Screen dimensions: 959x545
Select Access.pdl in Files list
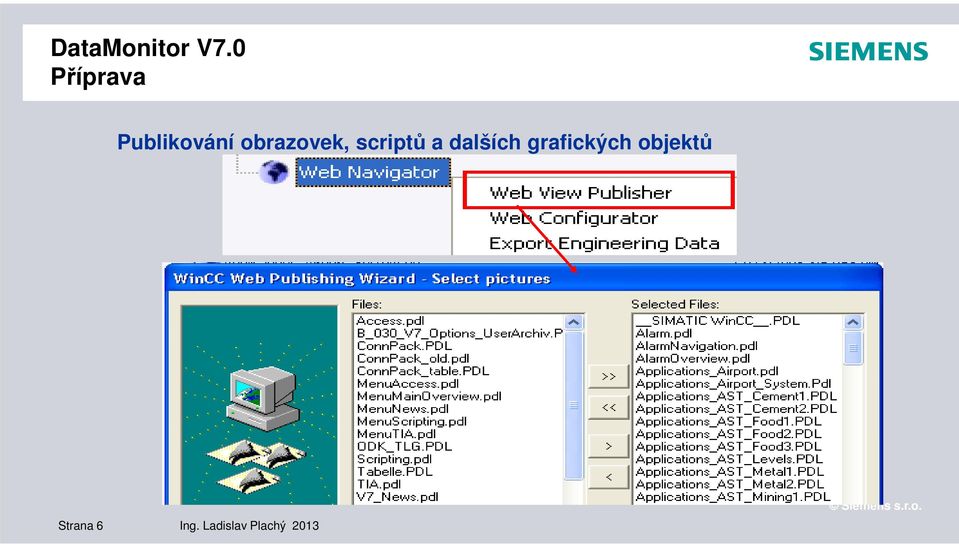point(390,321)
